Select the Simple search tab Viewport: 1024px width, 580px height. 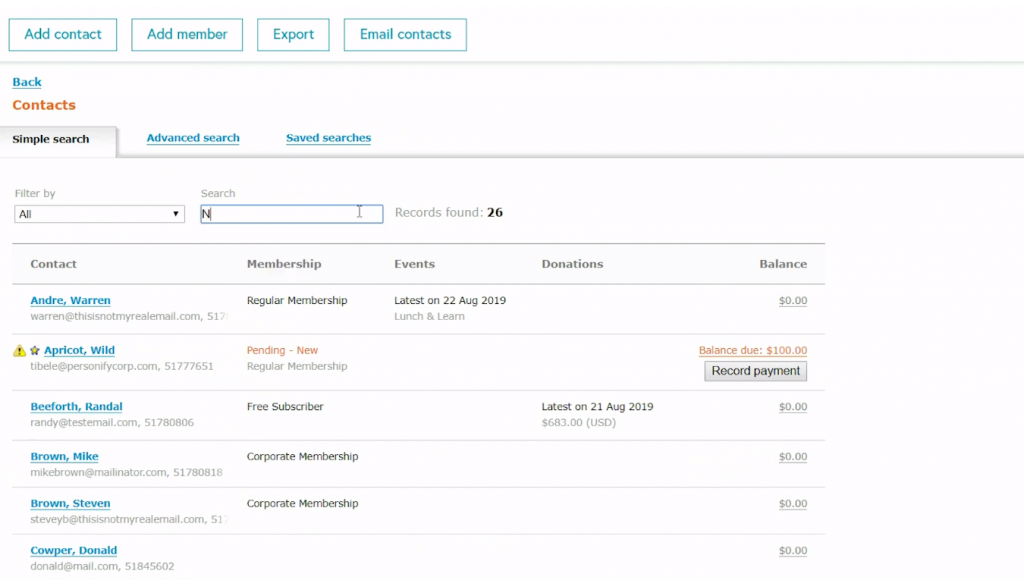click(51, 139)
